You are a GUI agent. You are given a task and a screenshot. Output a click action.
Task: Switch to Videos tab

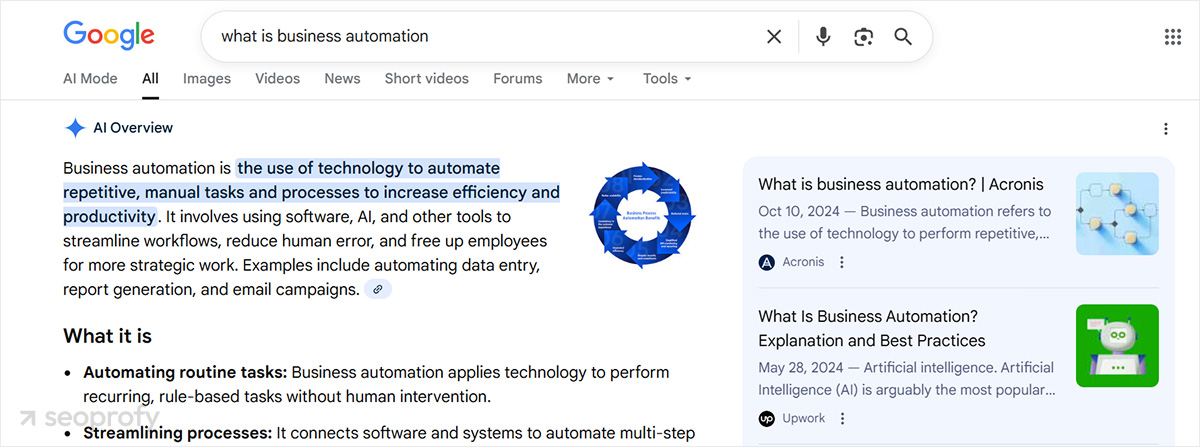tap(277, 78)
